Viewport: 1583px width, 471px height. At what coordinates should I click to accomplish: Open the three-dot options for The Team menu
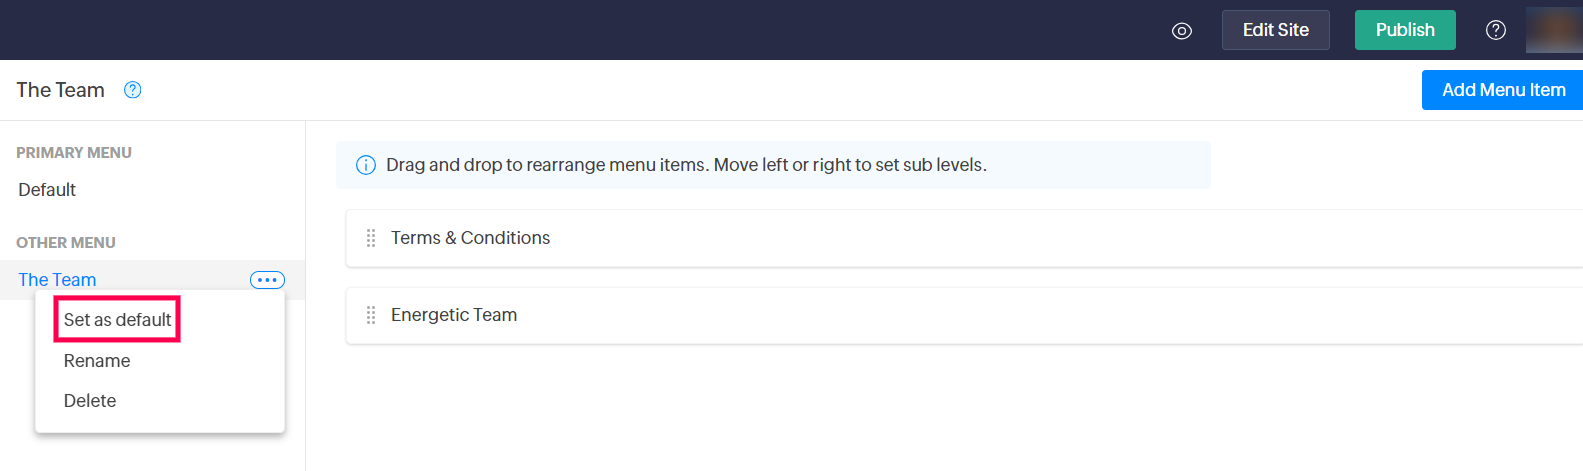click(267, 280)
